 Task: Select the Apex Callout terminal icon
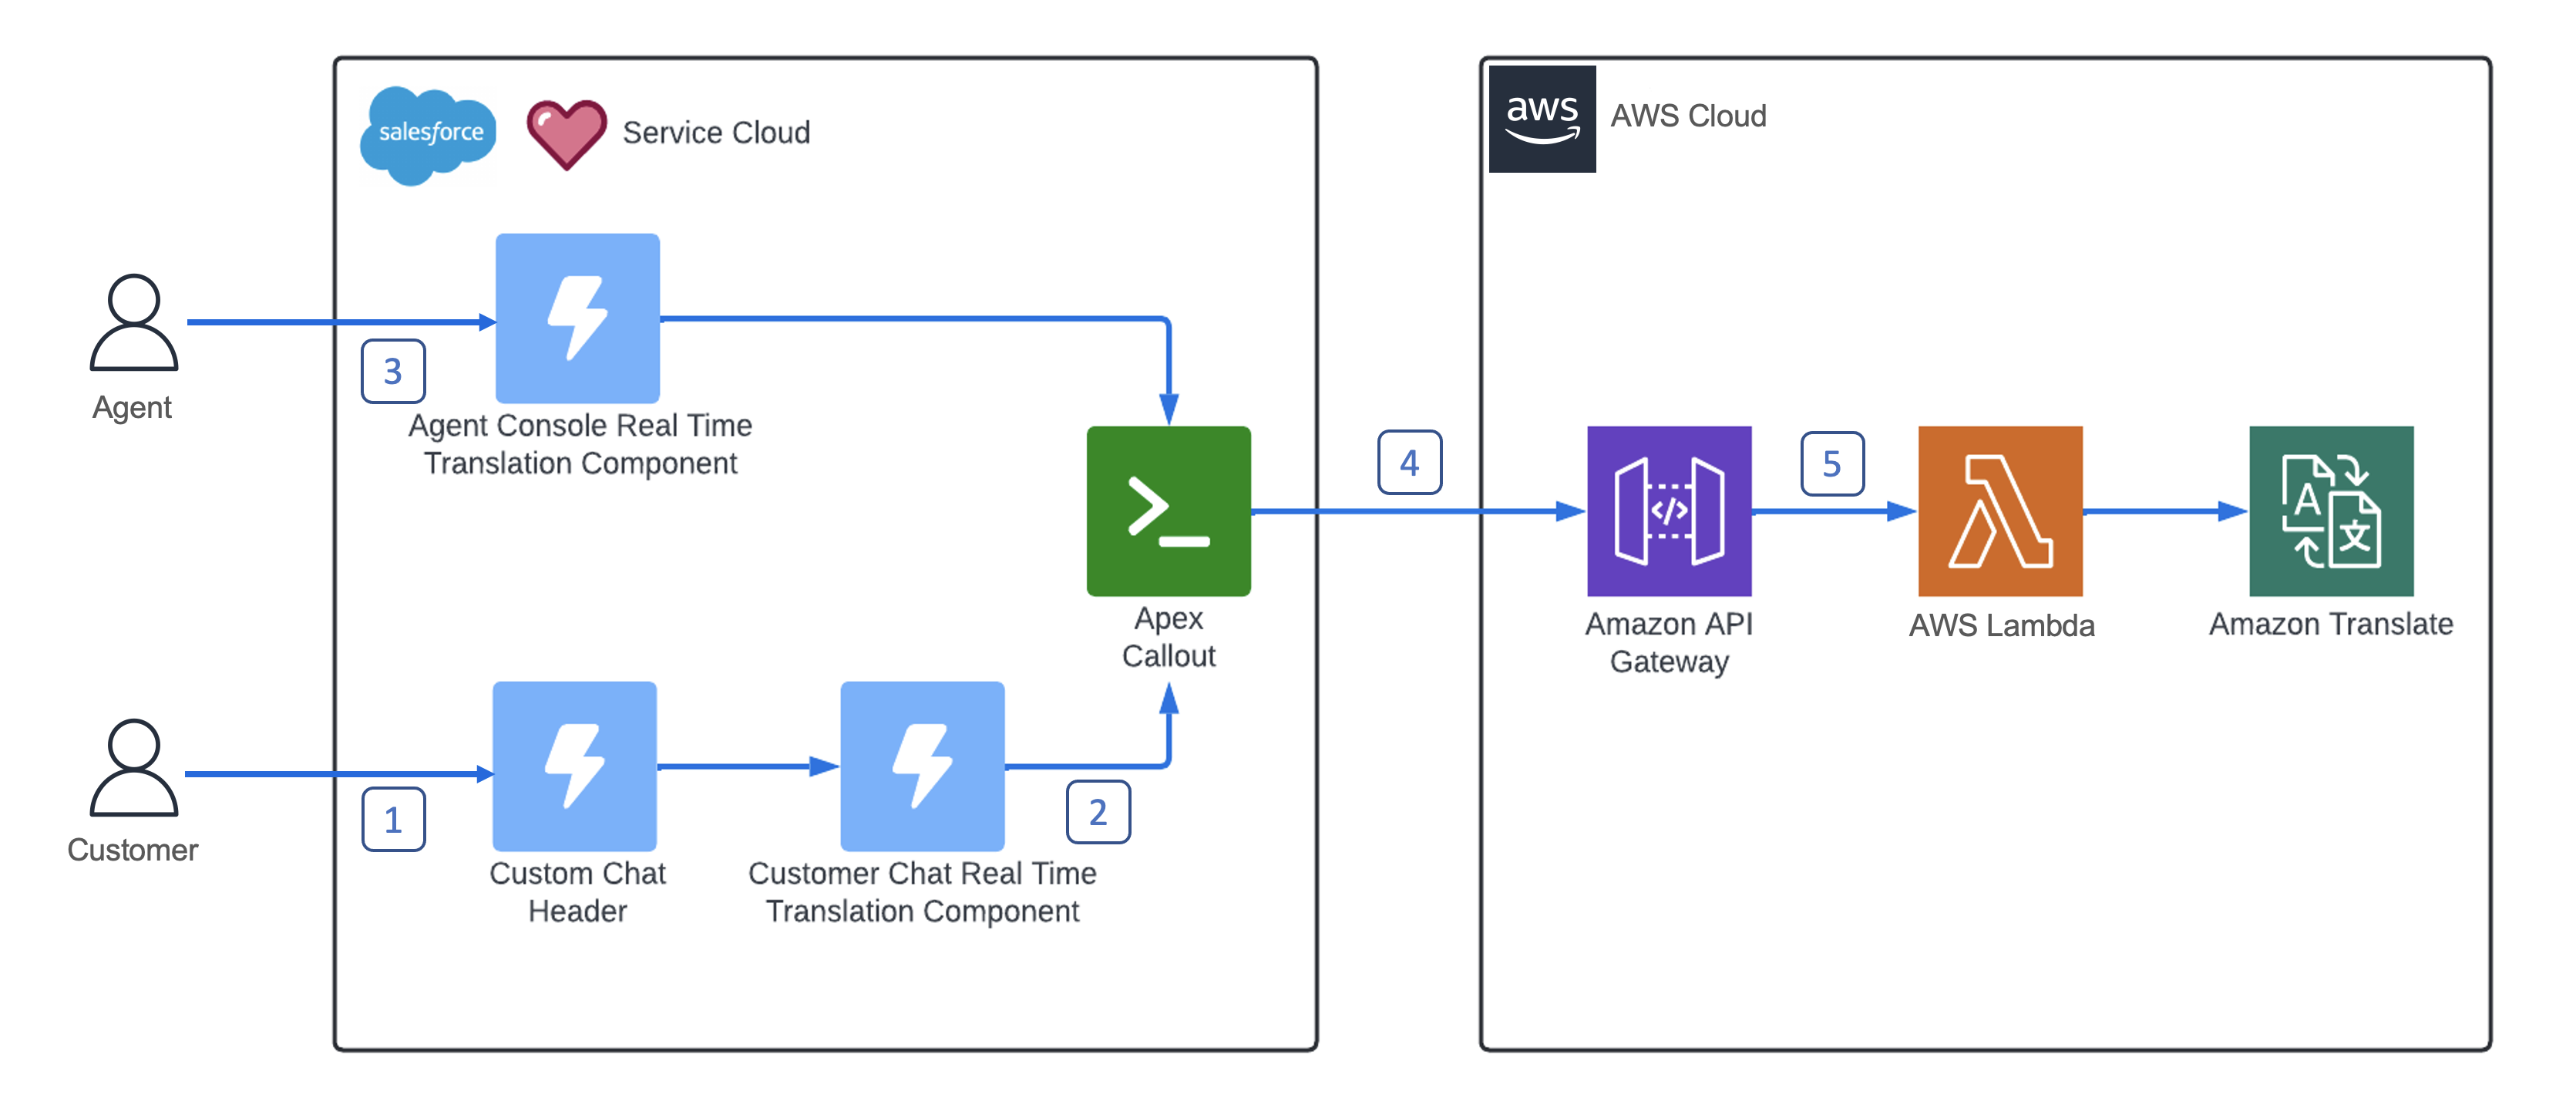coord(1168,511)
